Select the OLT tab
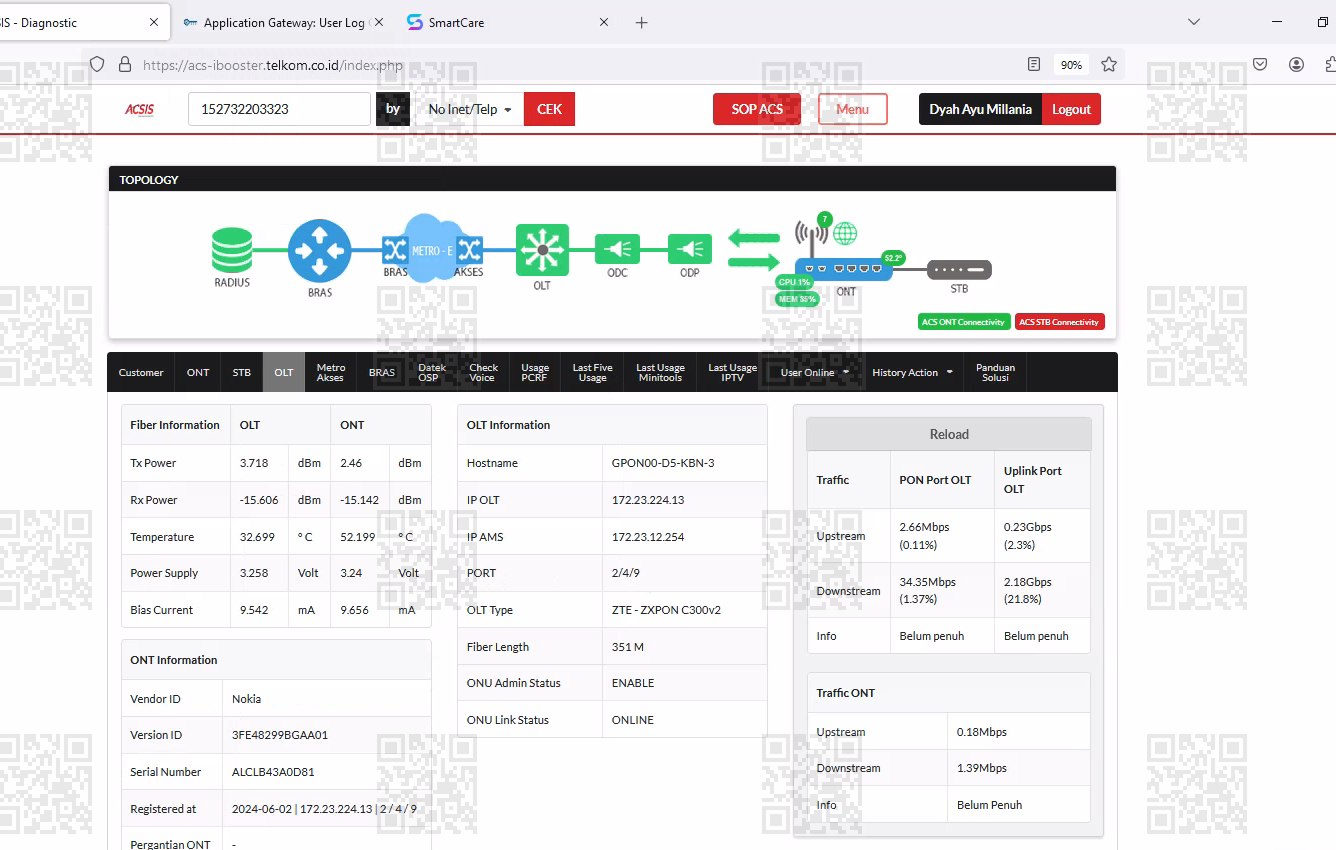1336x850 pixels. click(284, 372)
